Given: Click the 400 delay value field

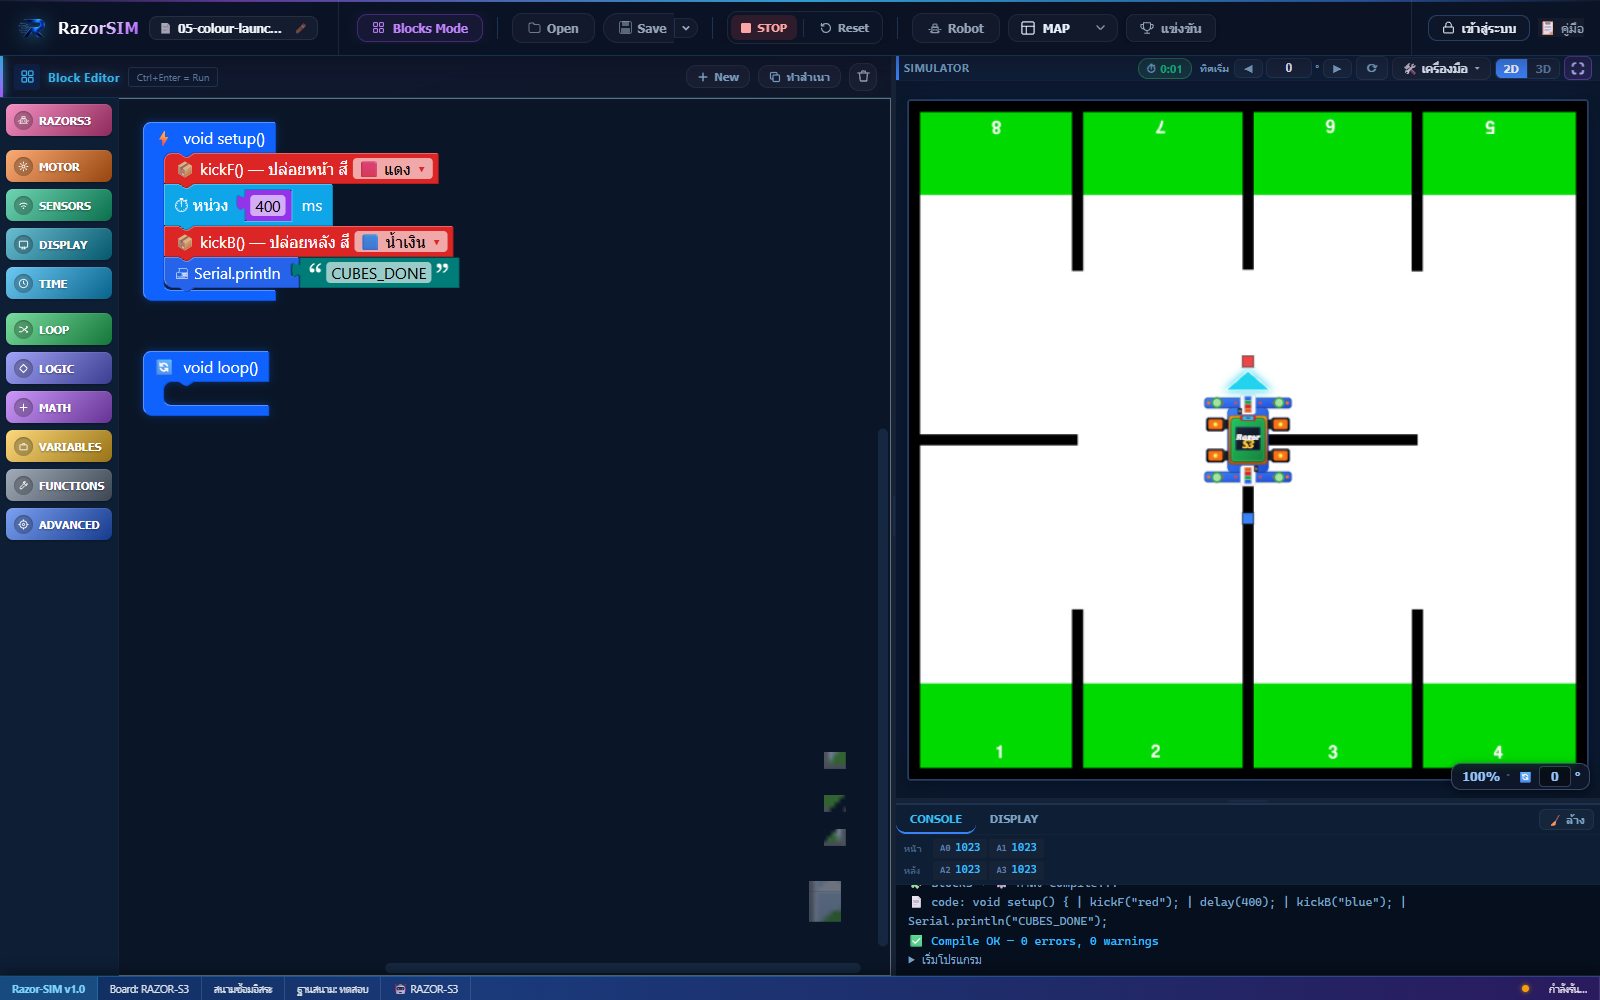Looking at the screenshot, I should [268, 206].
